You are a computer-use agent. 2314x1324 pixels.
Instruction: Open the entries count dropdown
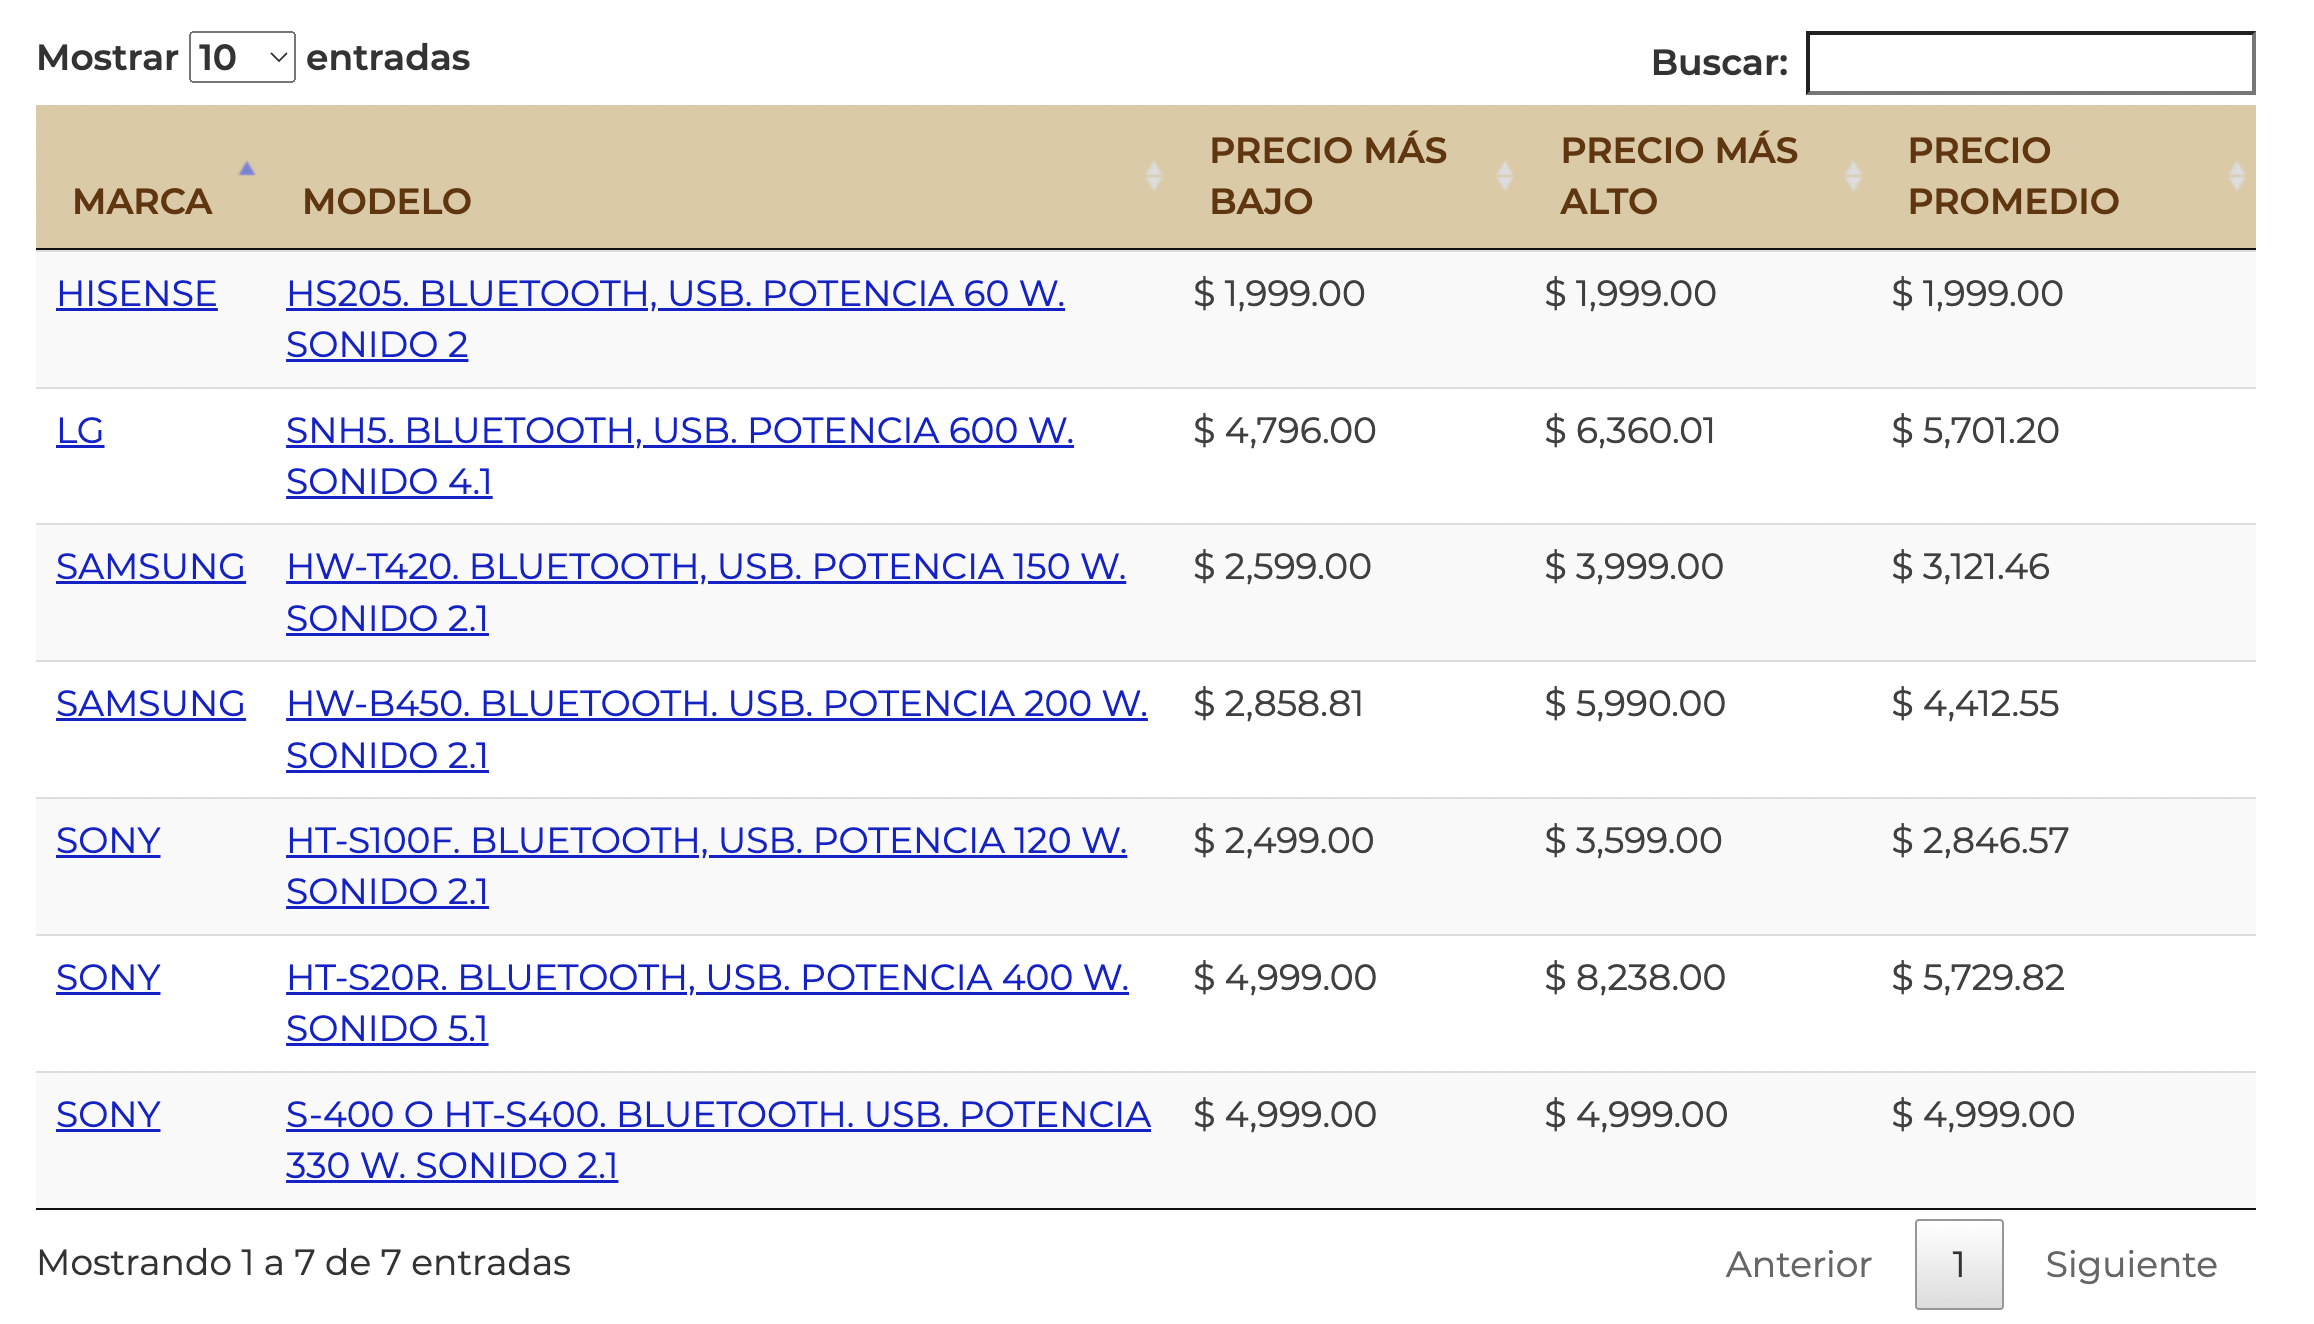pos(242,58)
